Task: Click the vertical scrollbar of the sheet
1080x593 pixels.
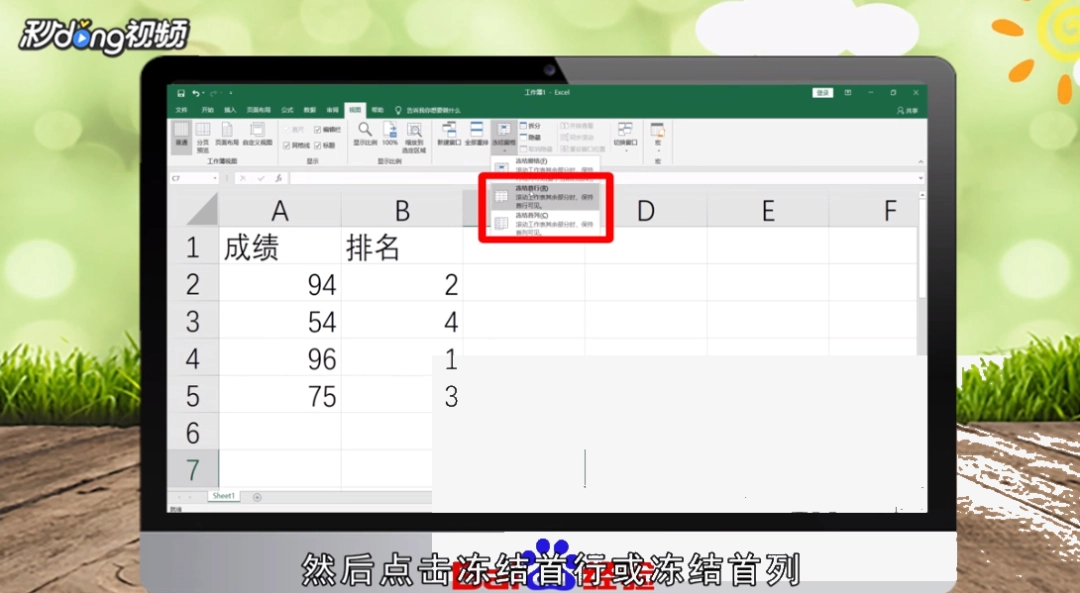Action: [x=922, y=248]
